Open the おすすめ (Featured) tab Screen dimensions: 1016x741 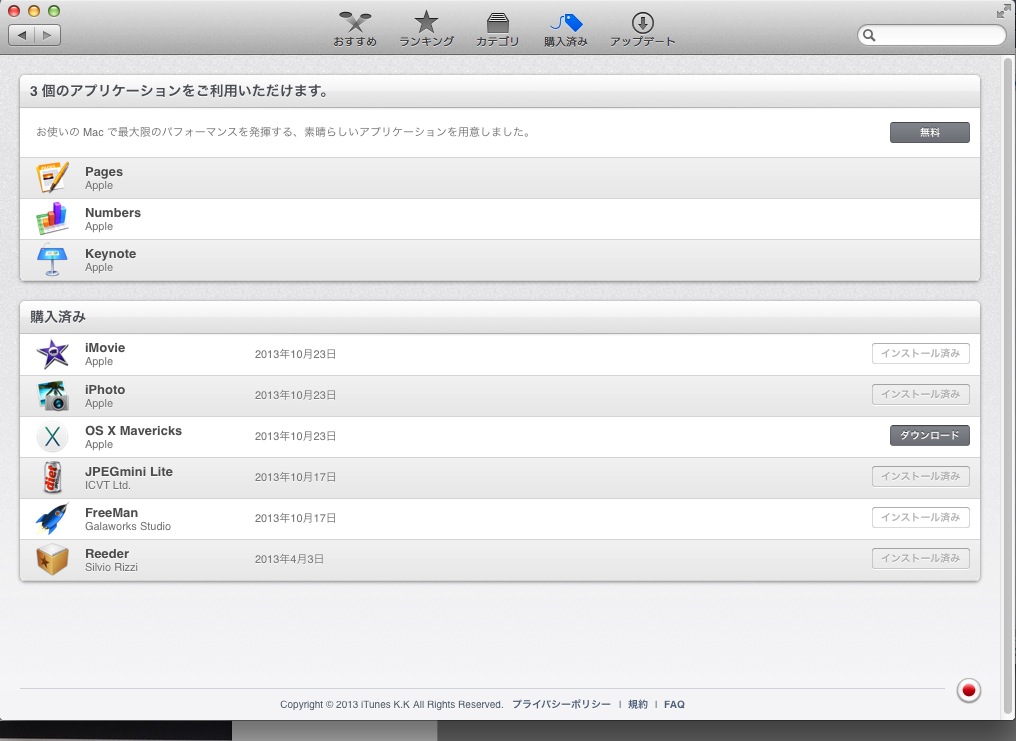point(354,30)
